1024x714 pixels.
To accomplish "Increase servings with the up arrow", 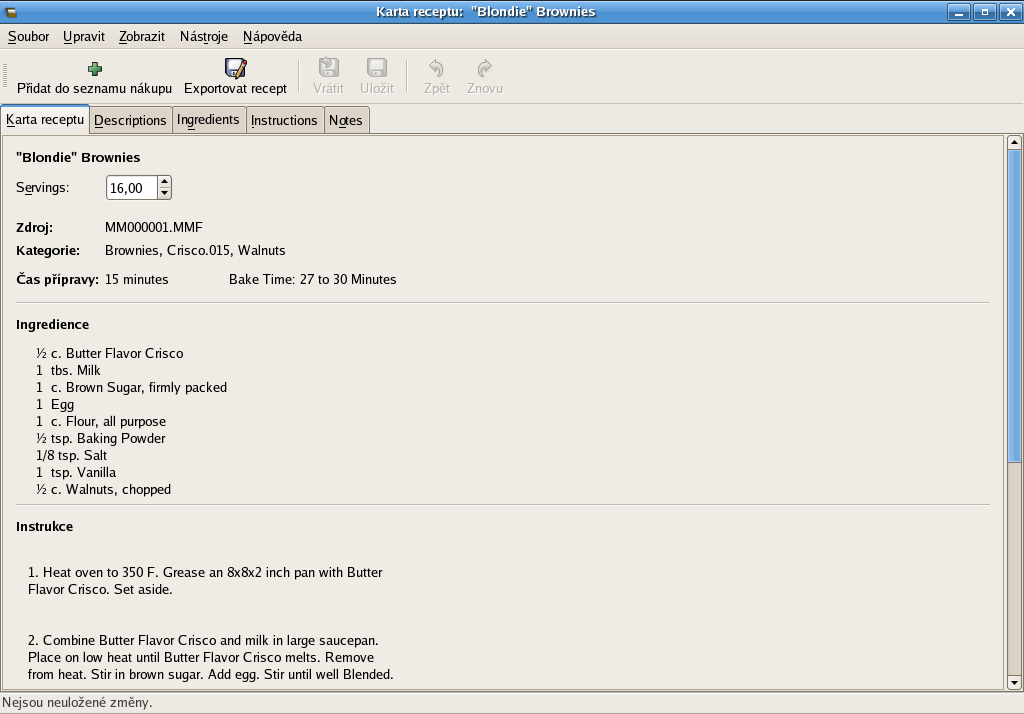I will (x=165, y=182).
